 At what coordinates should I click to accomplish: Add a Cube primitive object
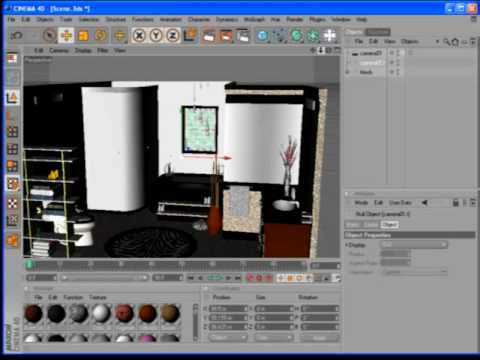(263, 35)
